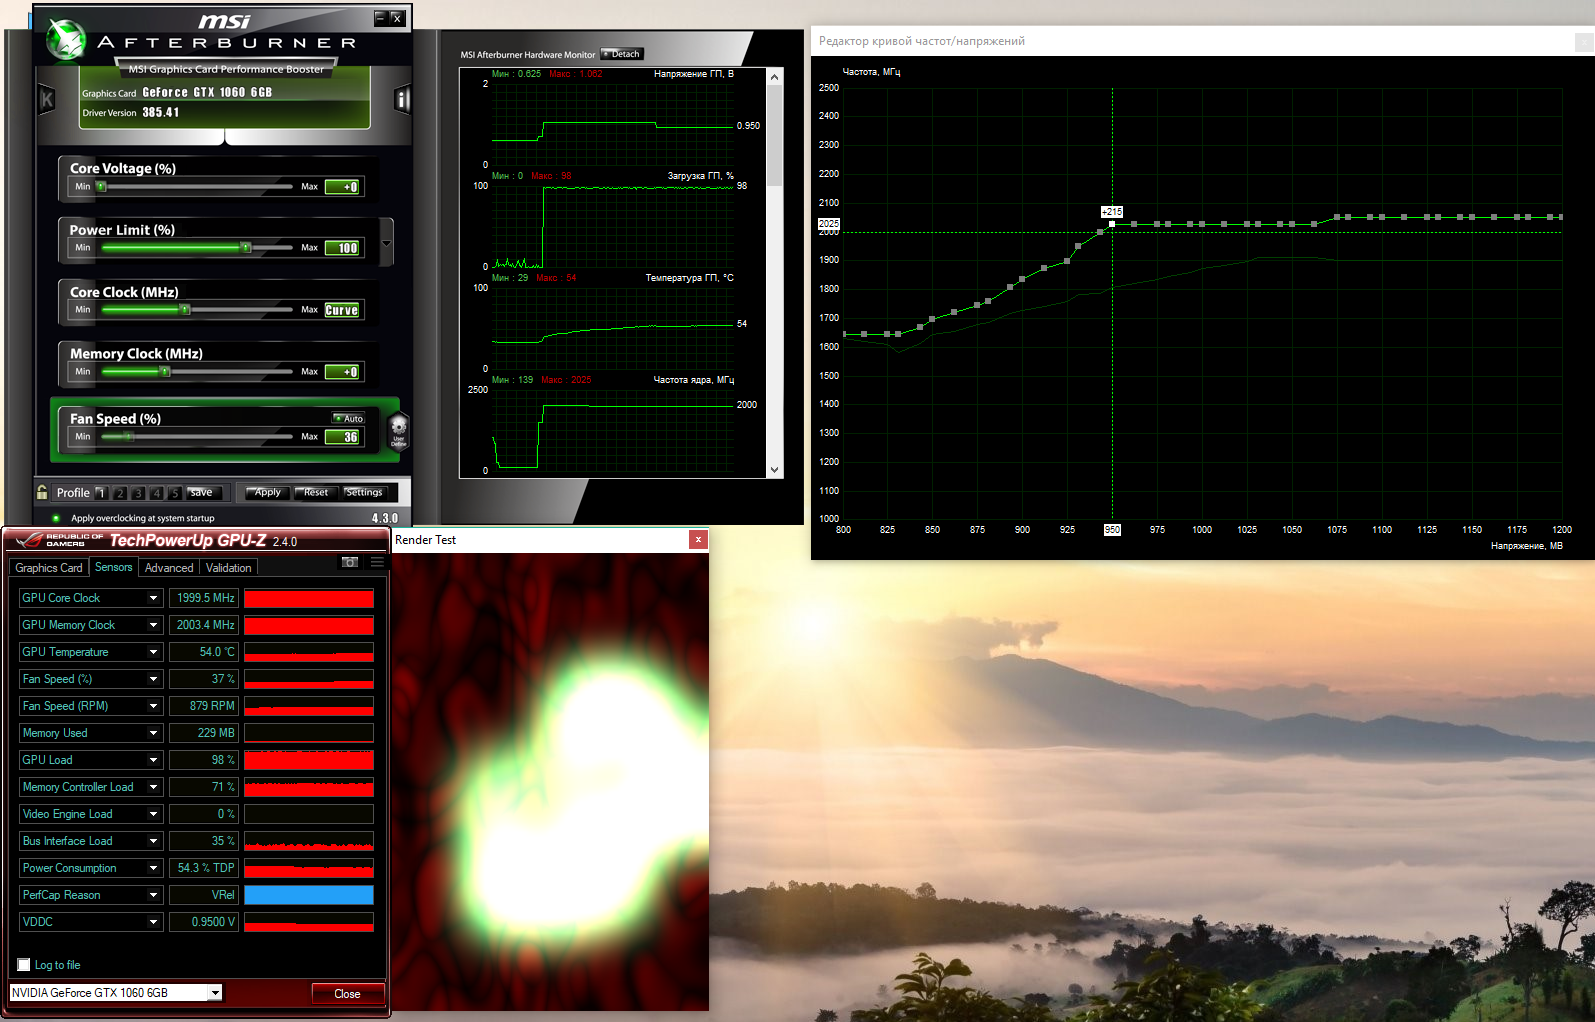Toggle Apply overclocking at system startup

pyautogui.click(x=56, y=518)
